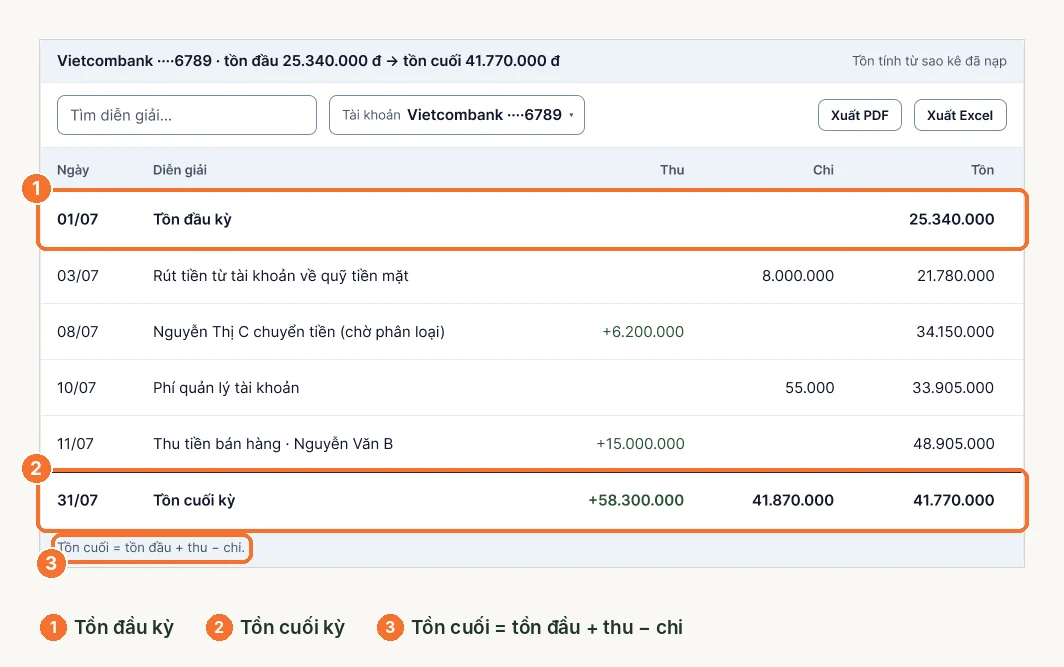Click 'Thu tiền bán hàng · Nguyễn Văn B'
The height and width of the screenshot is (667, 1064).
273,444
